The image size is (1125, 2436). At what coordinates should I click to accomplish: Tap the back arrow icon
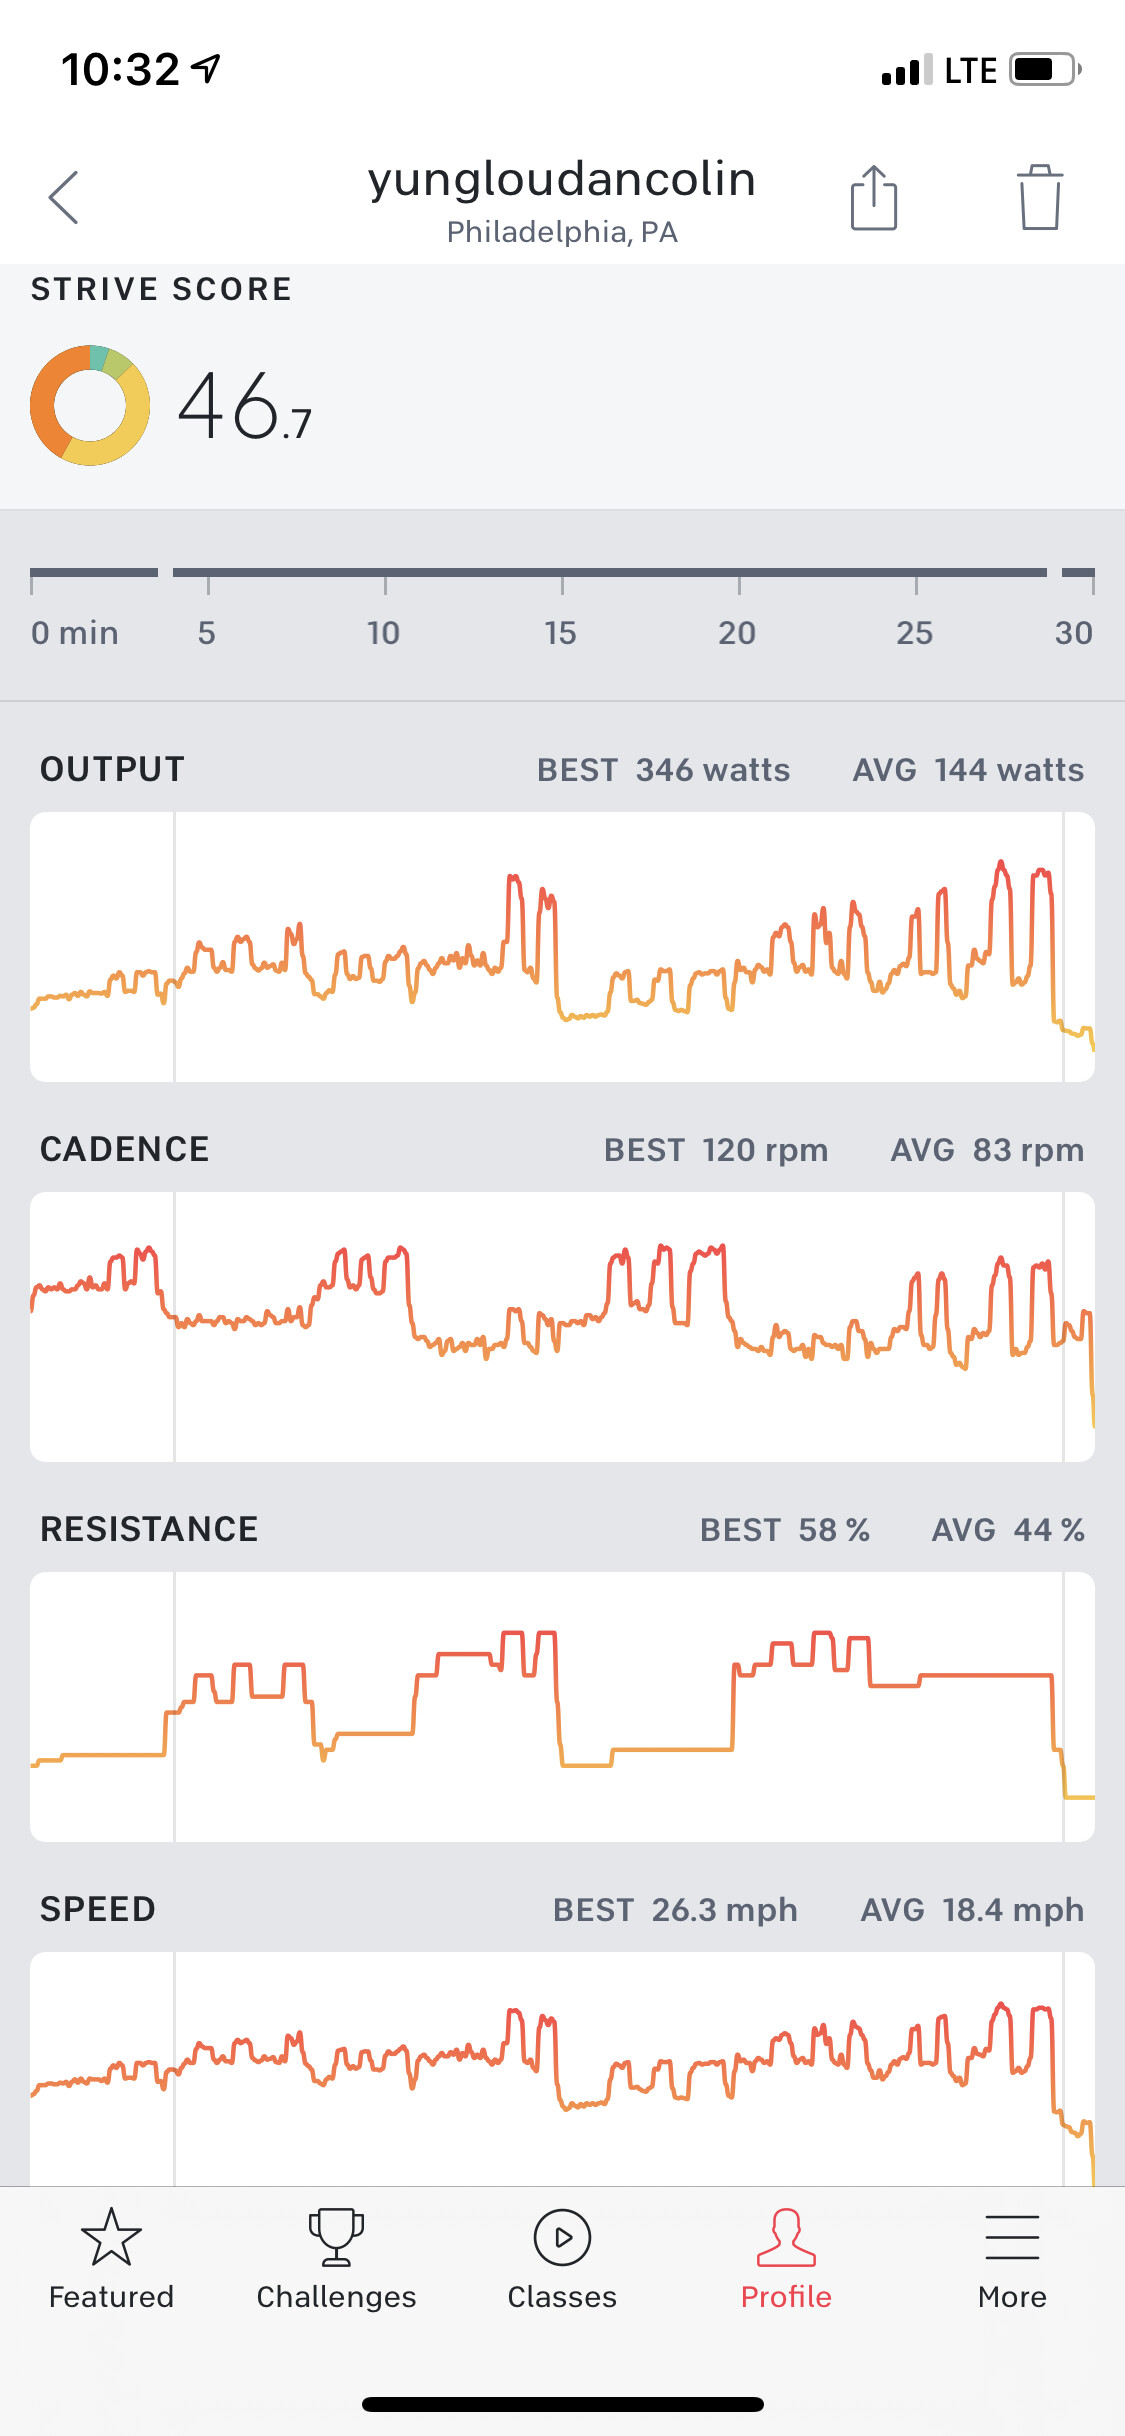tap(64, 197)
